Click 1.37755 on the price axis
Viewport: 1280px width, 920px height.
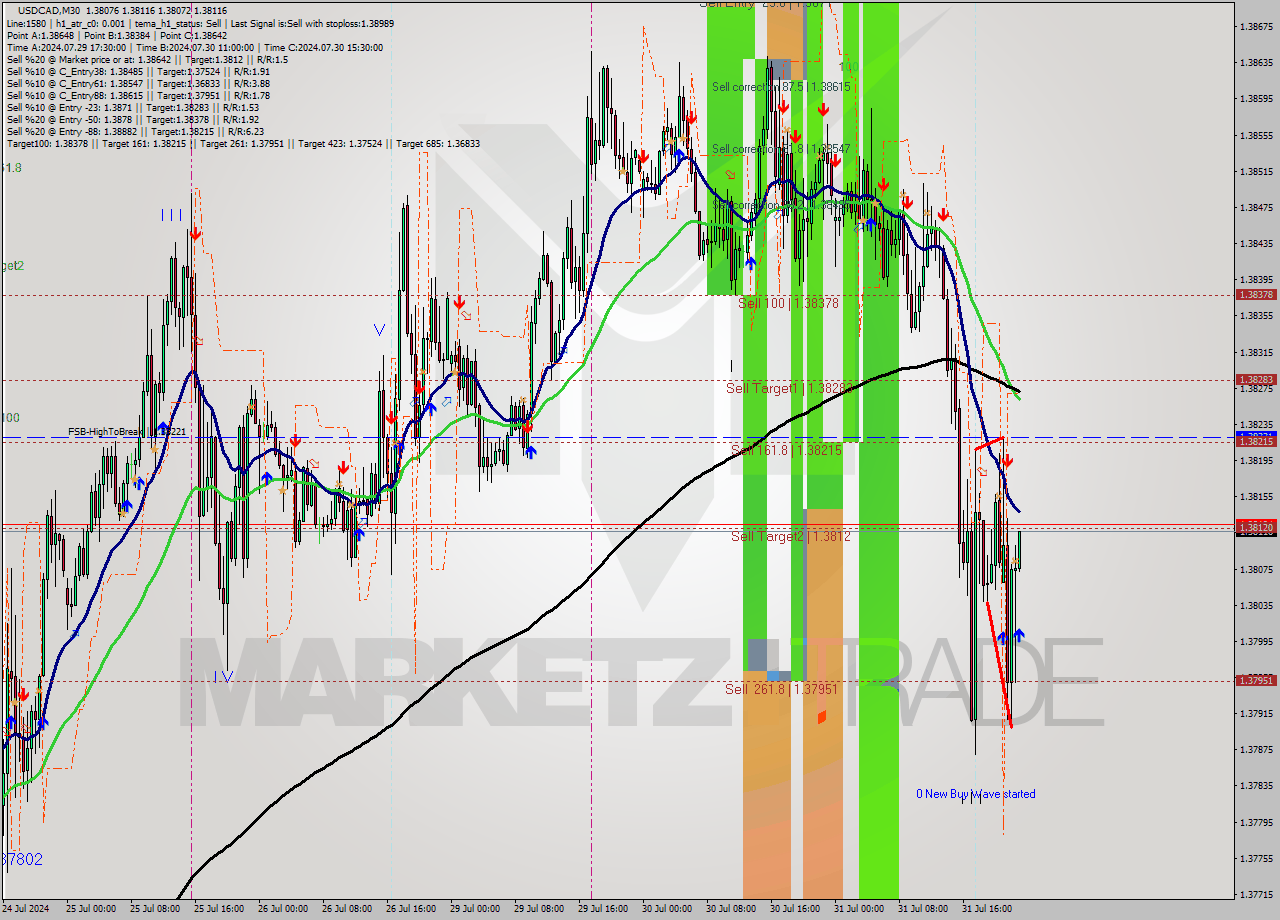pyautogui.click(x=1256, y=858)
